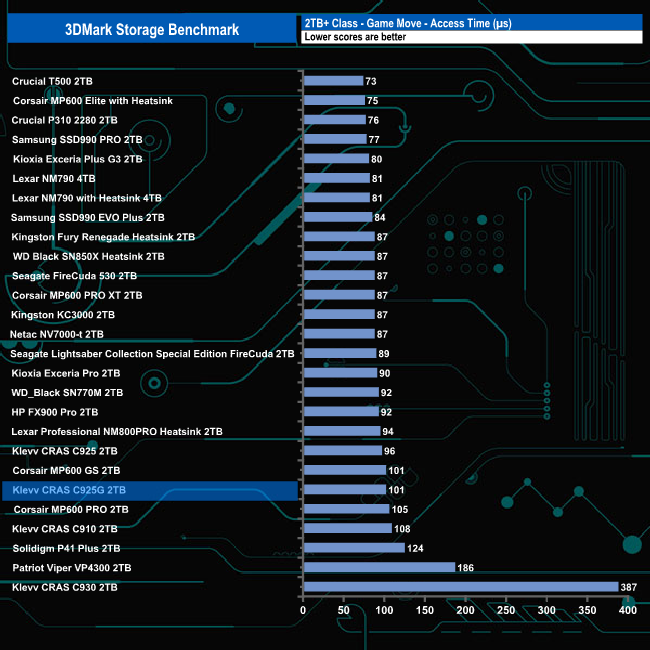Viewport: 650px width, 650px height.
Task: Click '2TB+ Class - Game Move - Access Time' heading
Action: (408, 23)
